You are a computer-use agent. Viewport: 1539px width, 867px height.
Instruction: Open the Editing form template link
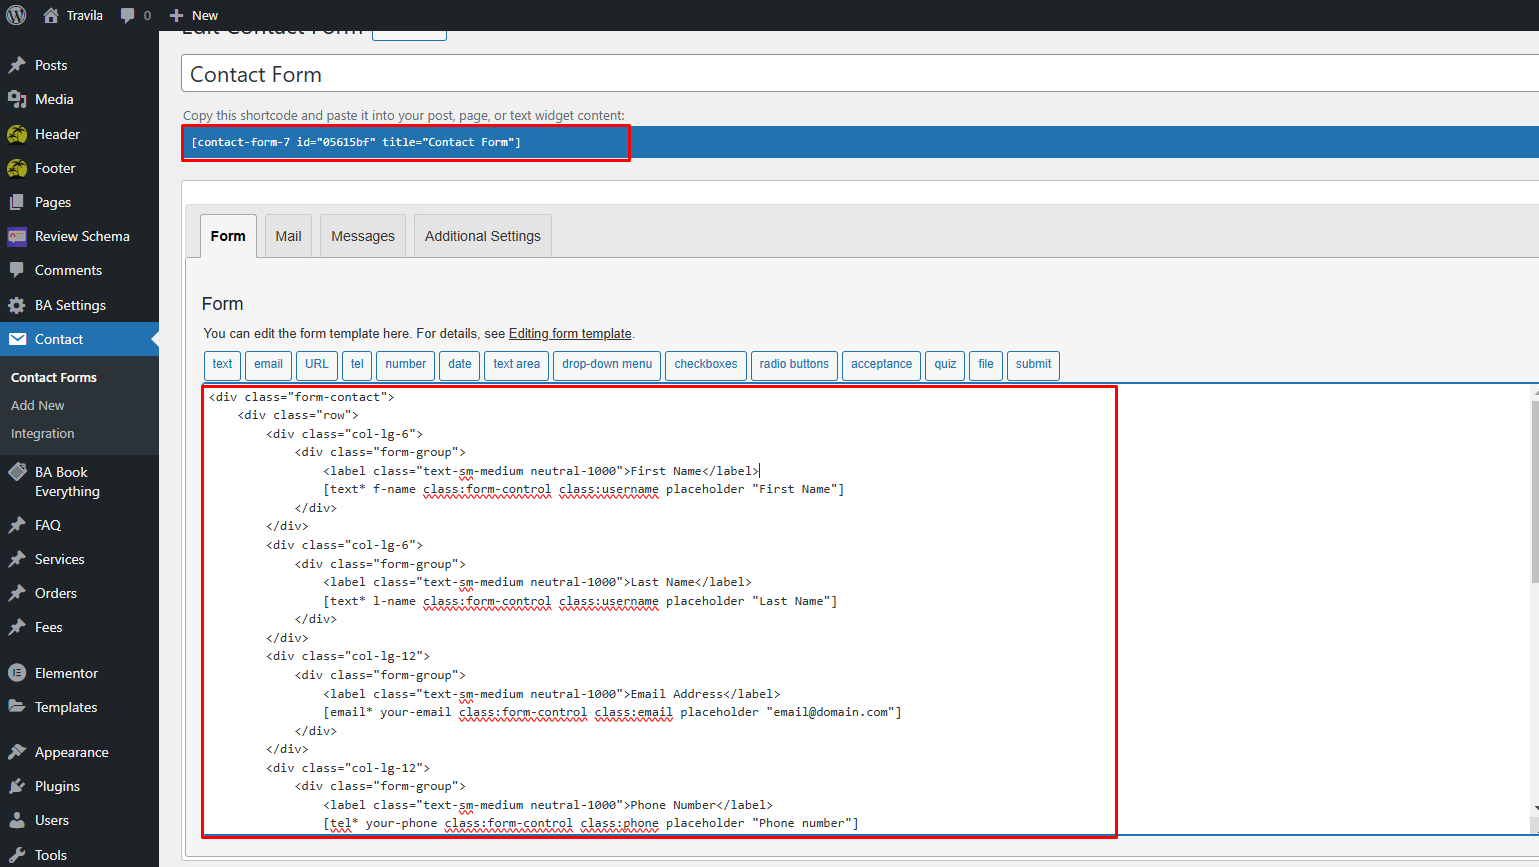570,334
